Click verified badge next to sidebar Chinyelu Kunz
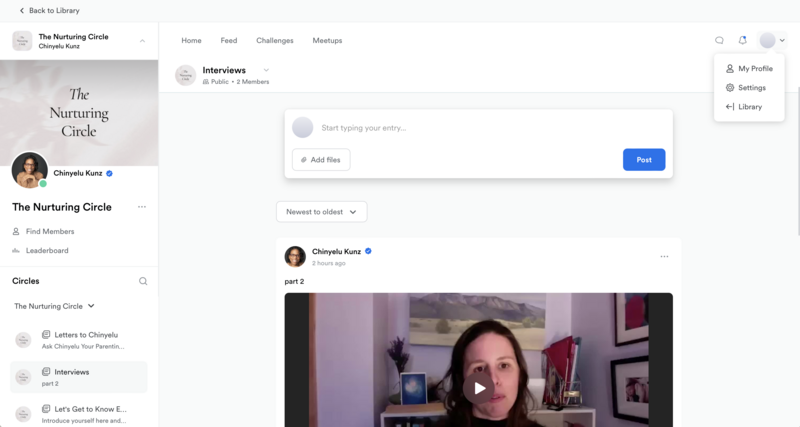Viewport: 800px width, 427px height. 109,173
